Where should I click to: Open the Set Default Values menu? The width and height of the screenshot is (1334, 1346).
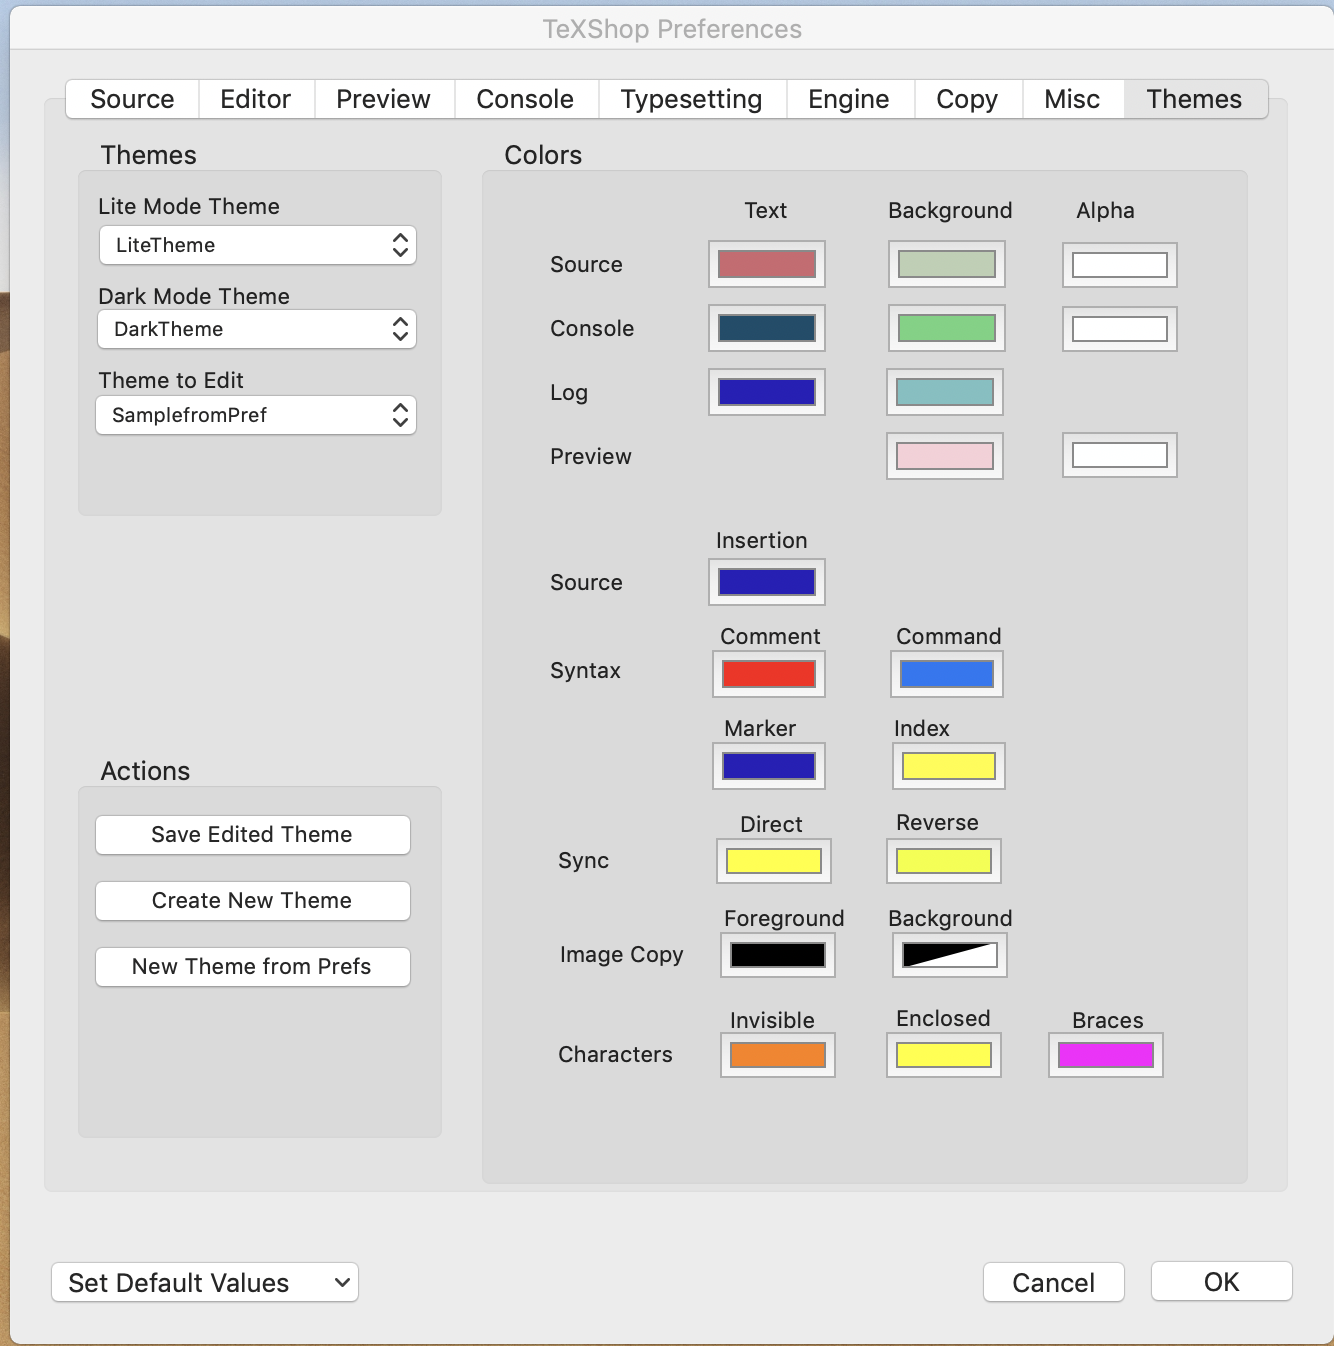pyautogui.click(x=205, y=1282)
